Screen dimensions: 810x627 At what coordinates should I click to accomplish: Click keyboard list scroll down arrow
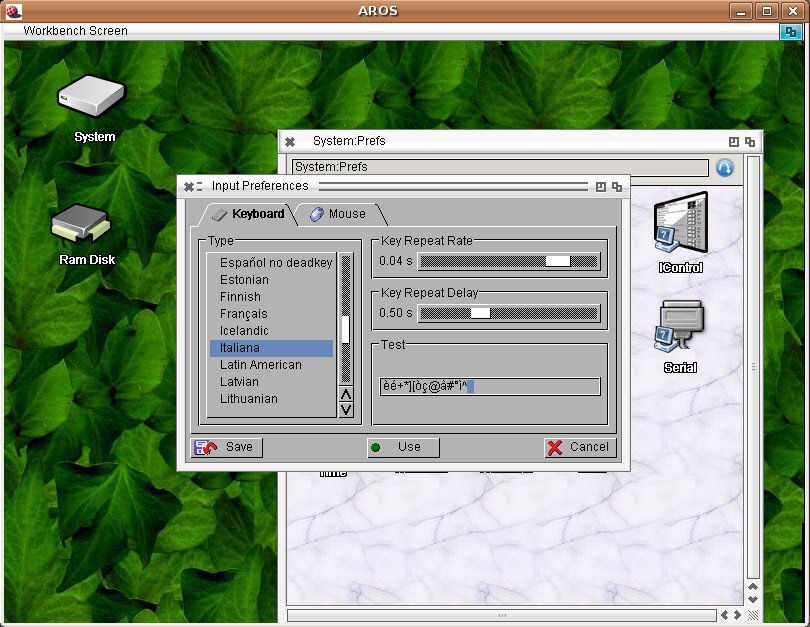[x=346, y=409]
